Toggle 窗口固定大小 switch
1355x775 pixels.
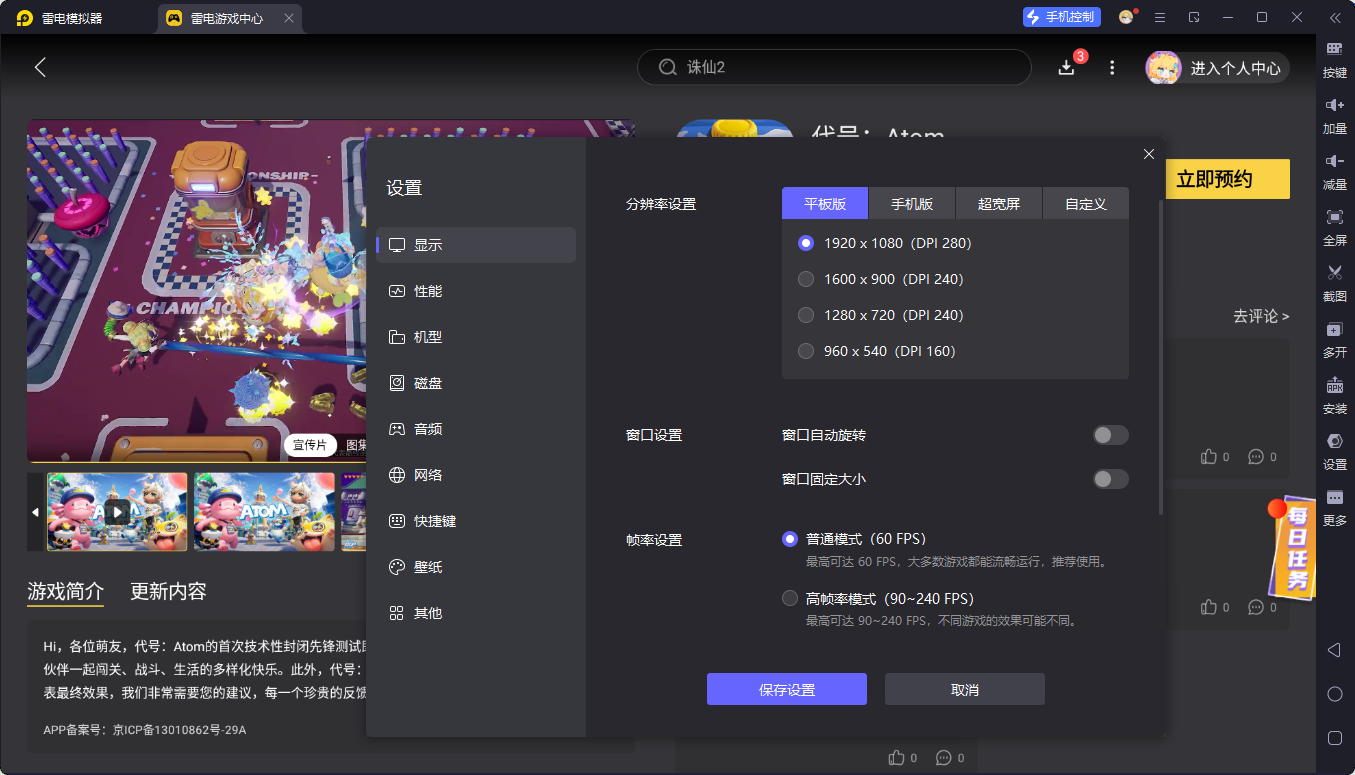pyautogui.click(x=1110, y=479)
